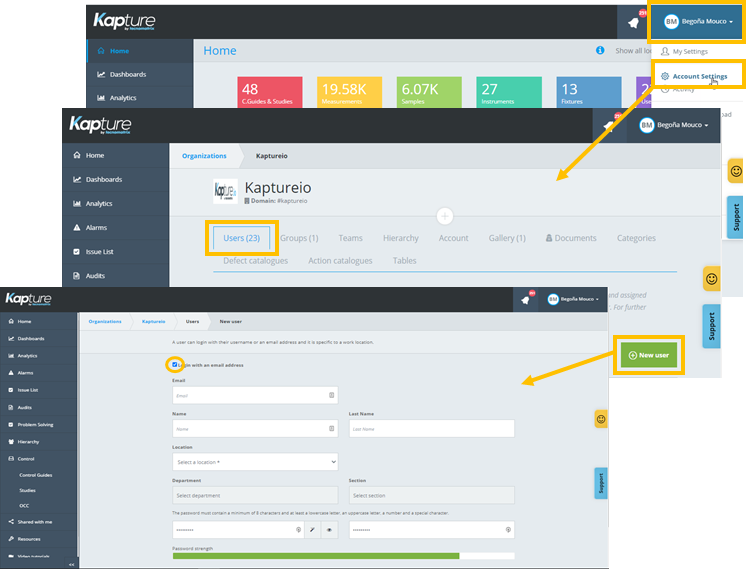746x569 pixels.
Task: Toggle password visibility eye icon
Action: click(329, 530)
